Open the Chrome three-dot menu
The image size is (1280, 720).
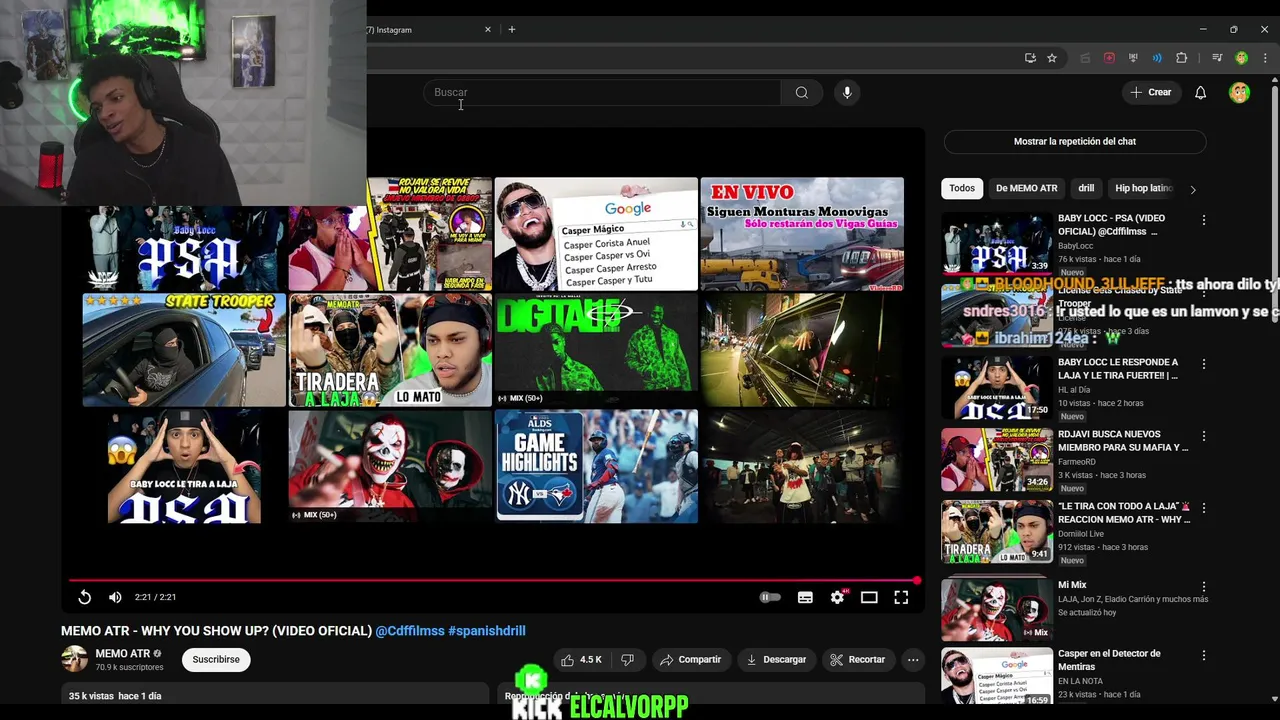pos(1264,58)
